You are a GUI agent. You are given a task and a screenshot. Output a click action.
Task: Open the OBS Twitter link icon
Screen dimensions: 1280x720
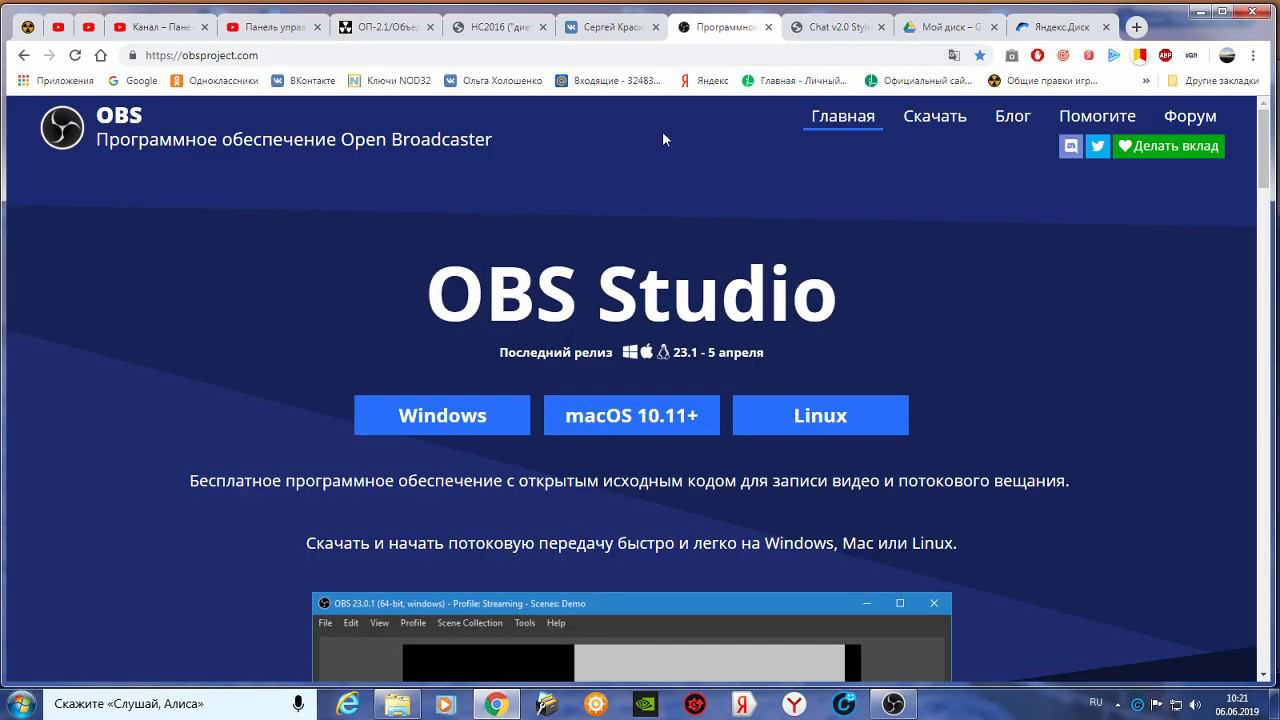[x=1098, y=146]
